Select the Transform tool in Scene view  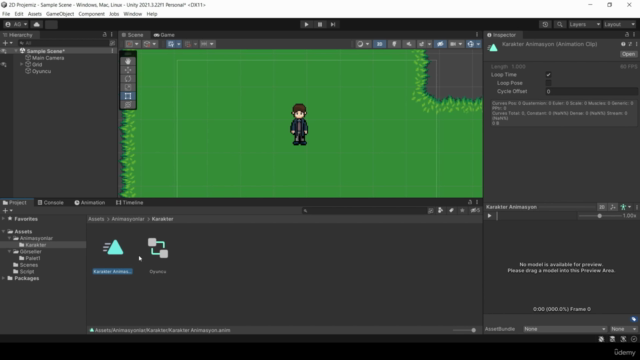coord(128,104)
